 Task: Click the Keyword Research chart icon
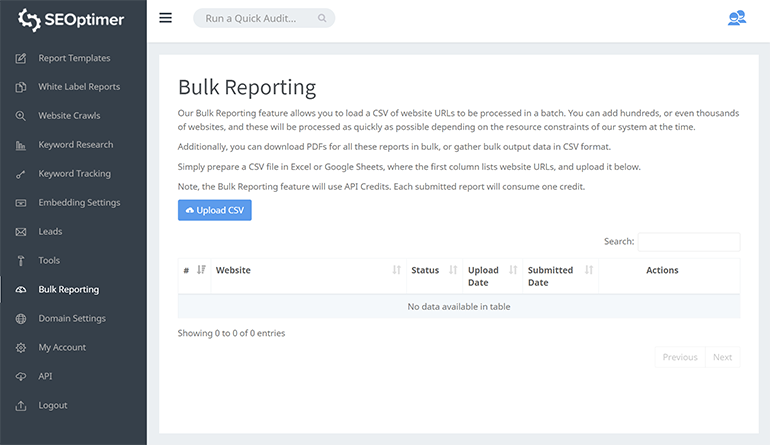click(20, 145)
